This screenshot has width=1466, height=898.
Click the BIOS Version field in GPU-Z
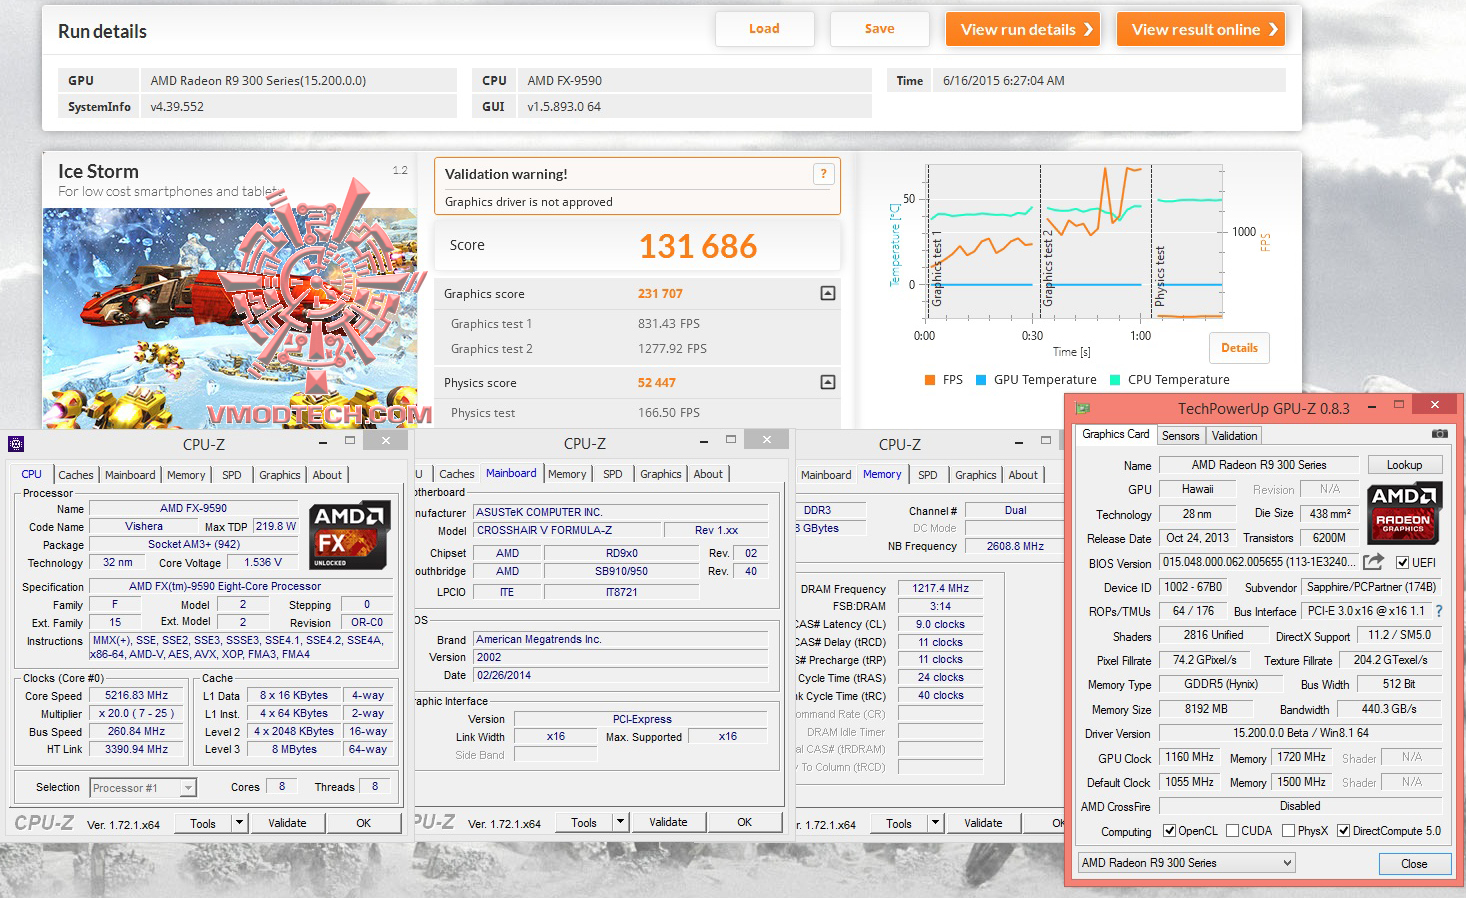click(1259, 563)
